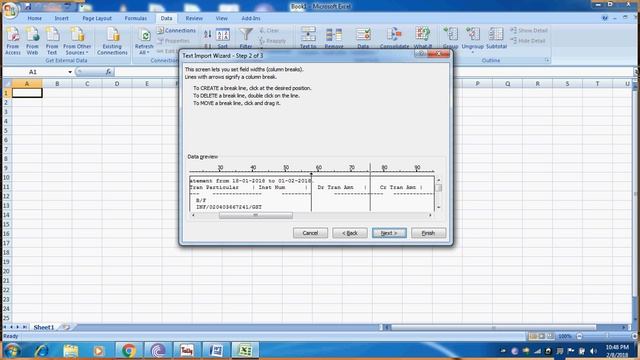Click the From Web import icon

tap(32, 41)
